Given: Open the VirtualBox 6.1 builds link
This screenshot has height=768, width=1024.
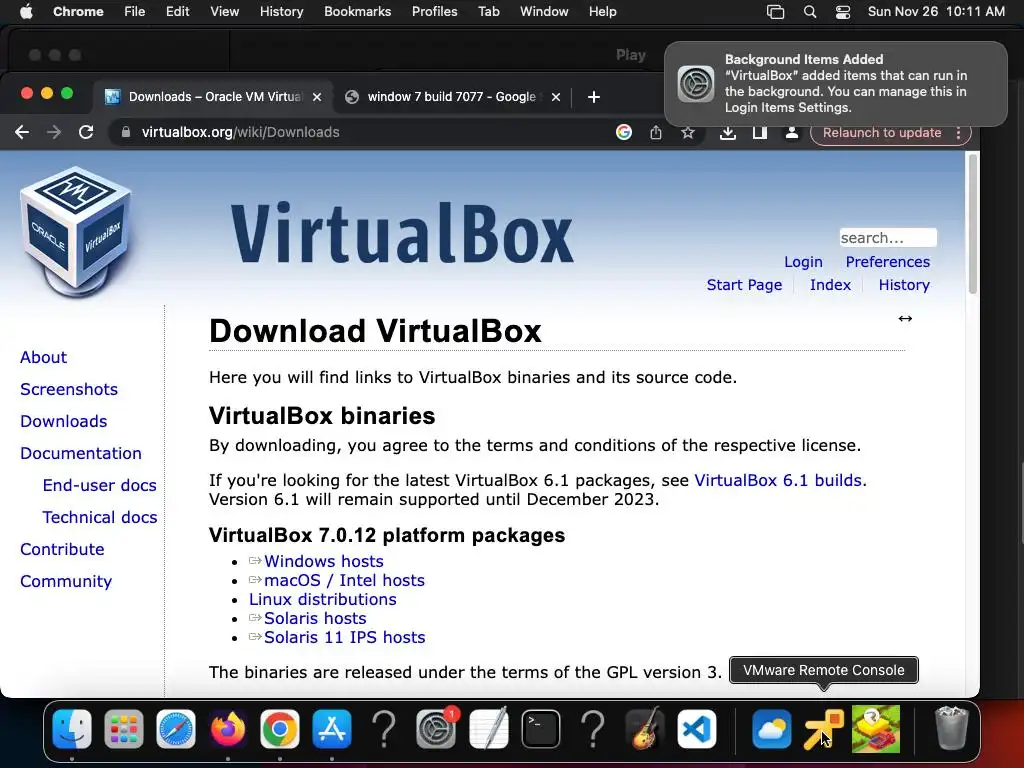Looking at the screenshot, I should click(x=778, y=480).
